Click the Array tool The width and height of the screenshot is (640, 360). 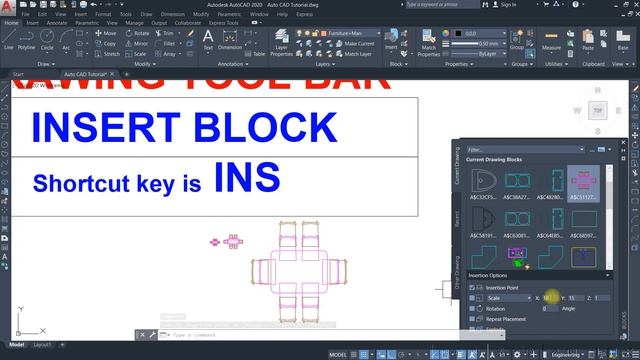[x=165, y=53]
